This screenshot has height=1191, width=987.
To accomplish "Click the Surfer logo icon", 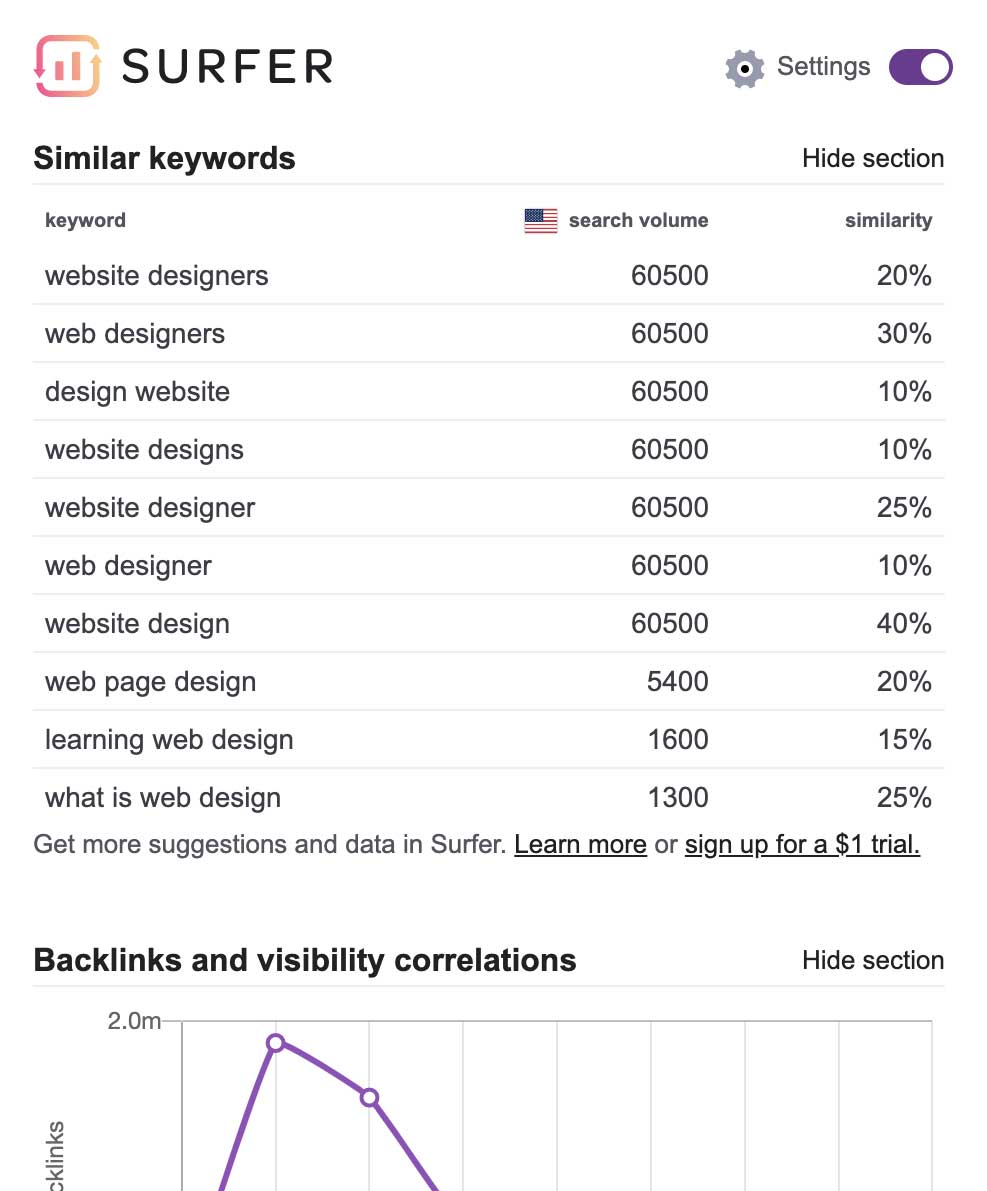I will [x=68, y=66].
